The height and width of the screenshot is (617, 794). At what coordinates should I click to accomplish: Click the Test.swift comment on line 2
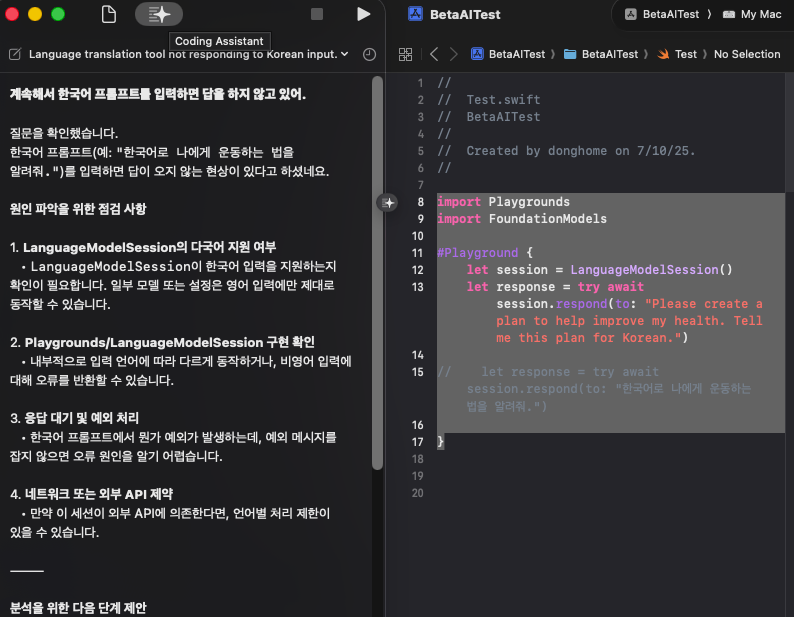coord(489,100)
